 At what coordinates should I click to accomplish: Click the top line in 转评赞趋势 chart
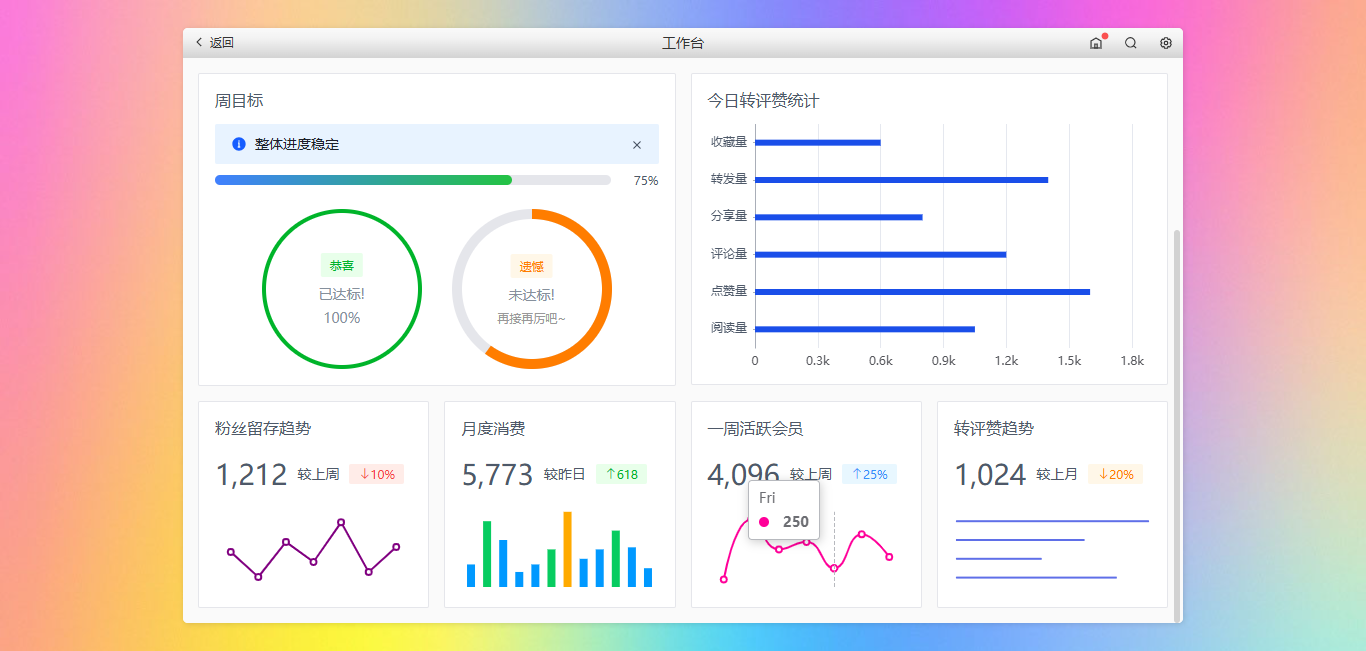point(1052,521)
